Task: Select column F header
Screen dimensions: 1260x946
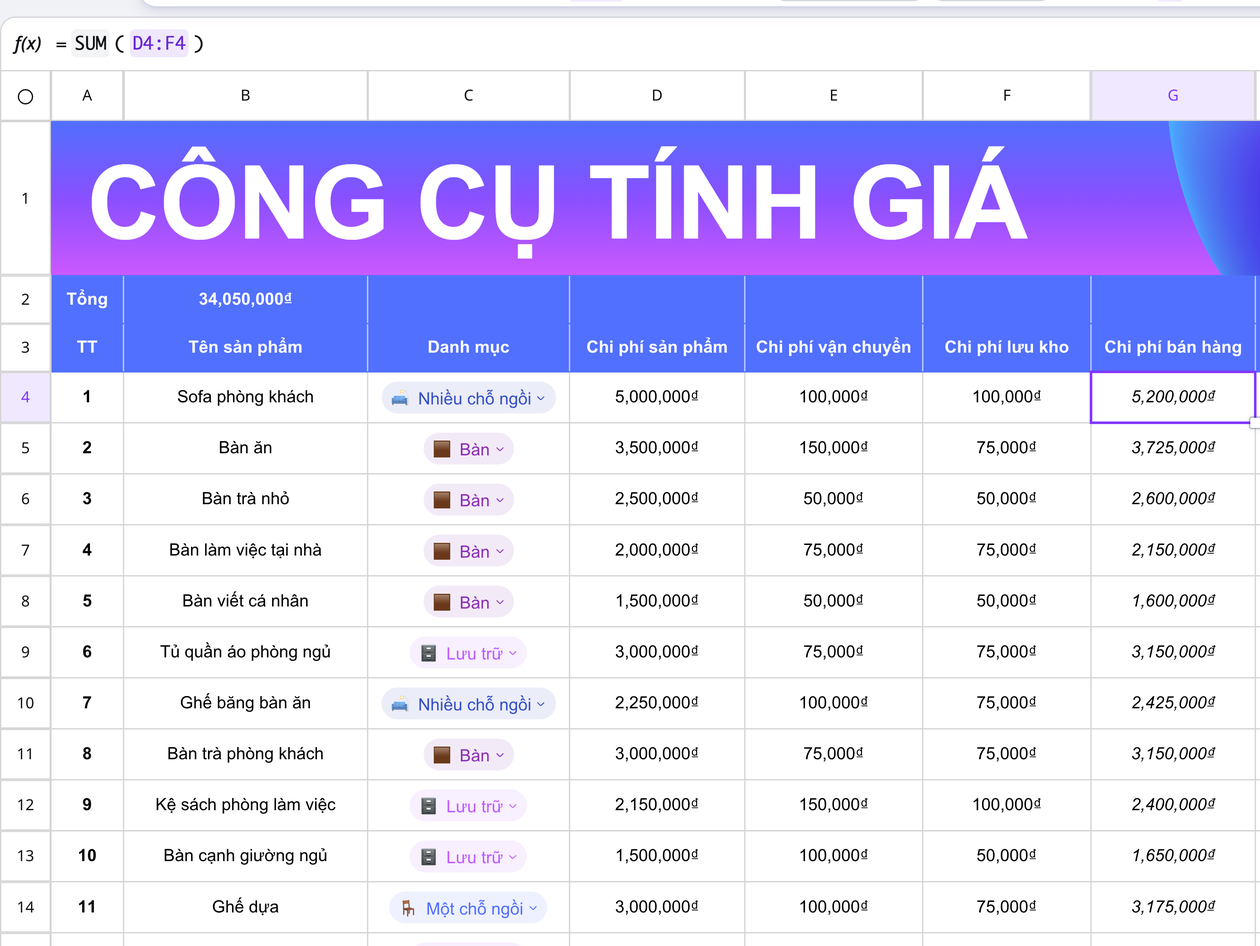Action: (x=1007, y=96)
